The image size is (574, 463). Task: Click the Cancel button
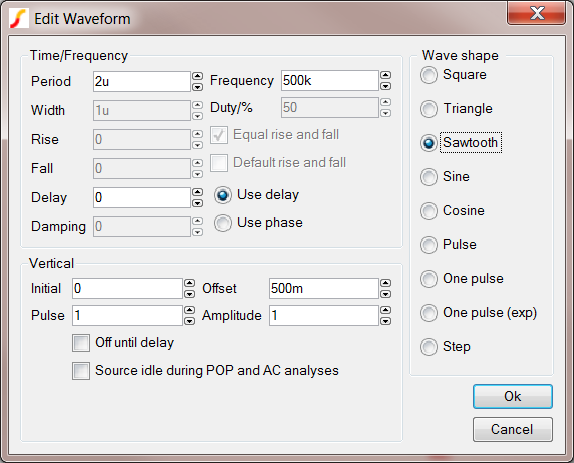512,429
